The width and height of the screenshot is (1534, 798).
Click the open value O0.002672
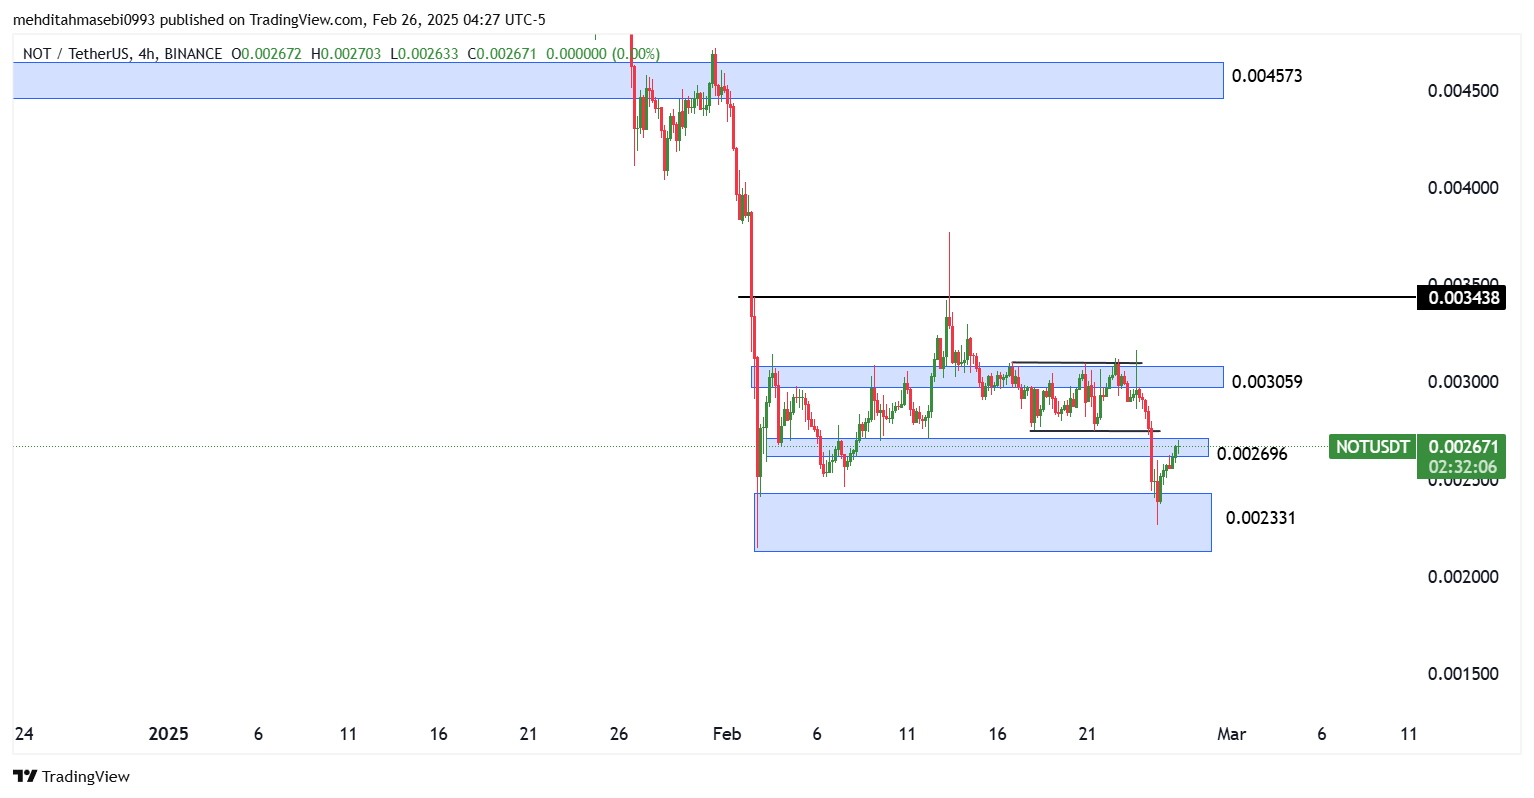(x=266, y=53)
